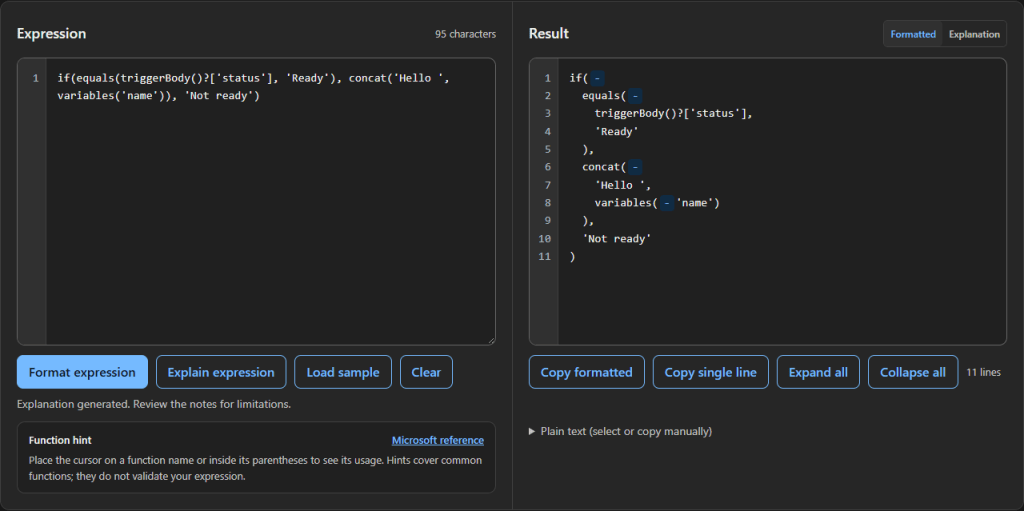1024x511 pixels.
Task: Click the 'Expression' panel heading
Action: pos(52,34)
